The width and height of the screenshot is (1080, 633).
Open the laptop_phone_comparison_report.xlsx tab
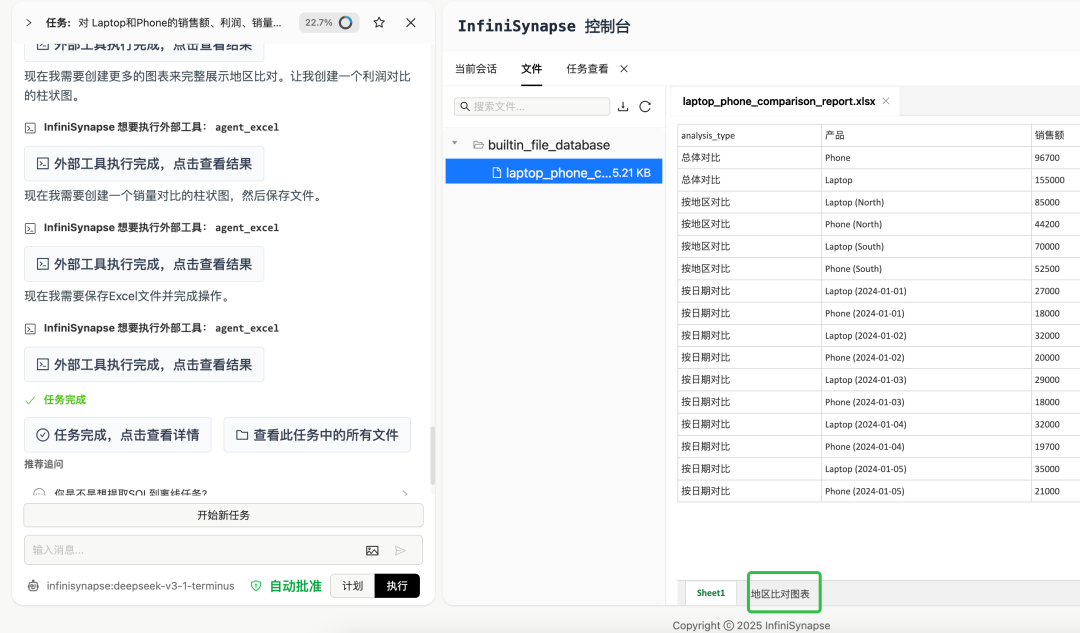[778, 101]
